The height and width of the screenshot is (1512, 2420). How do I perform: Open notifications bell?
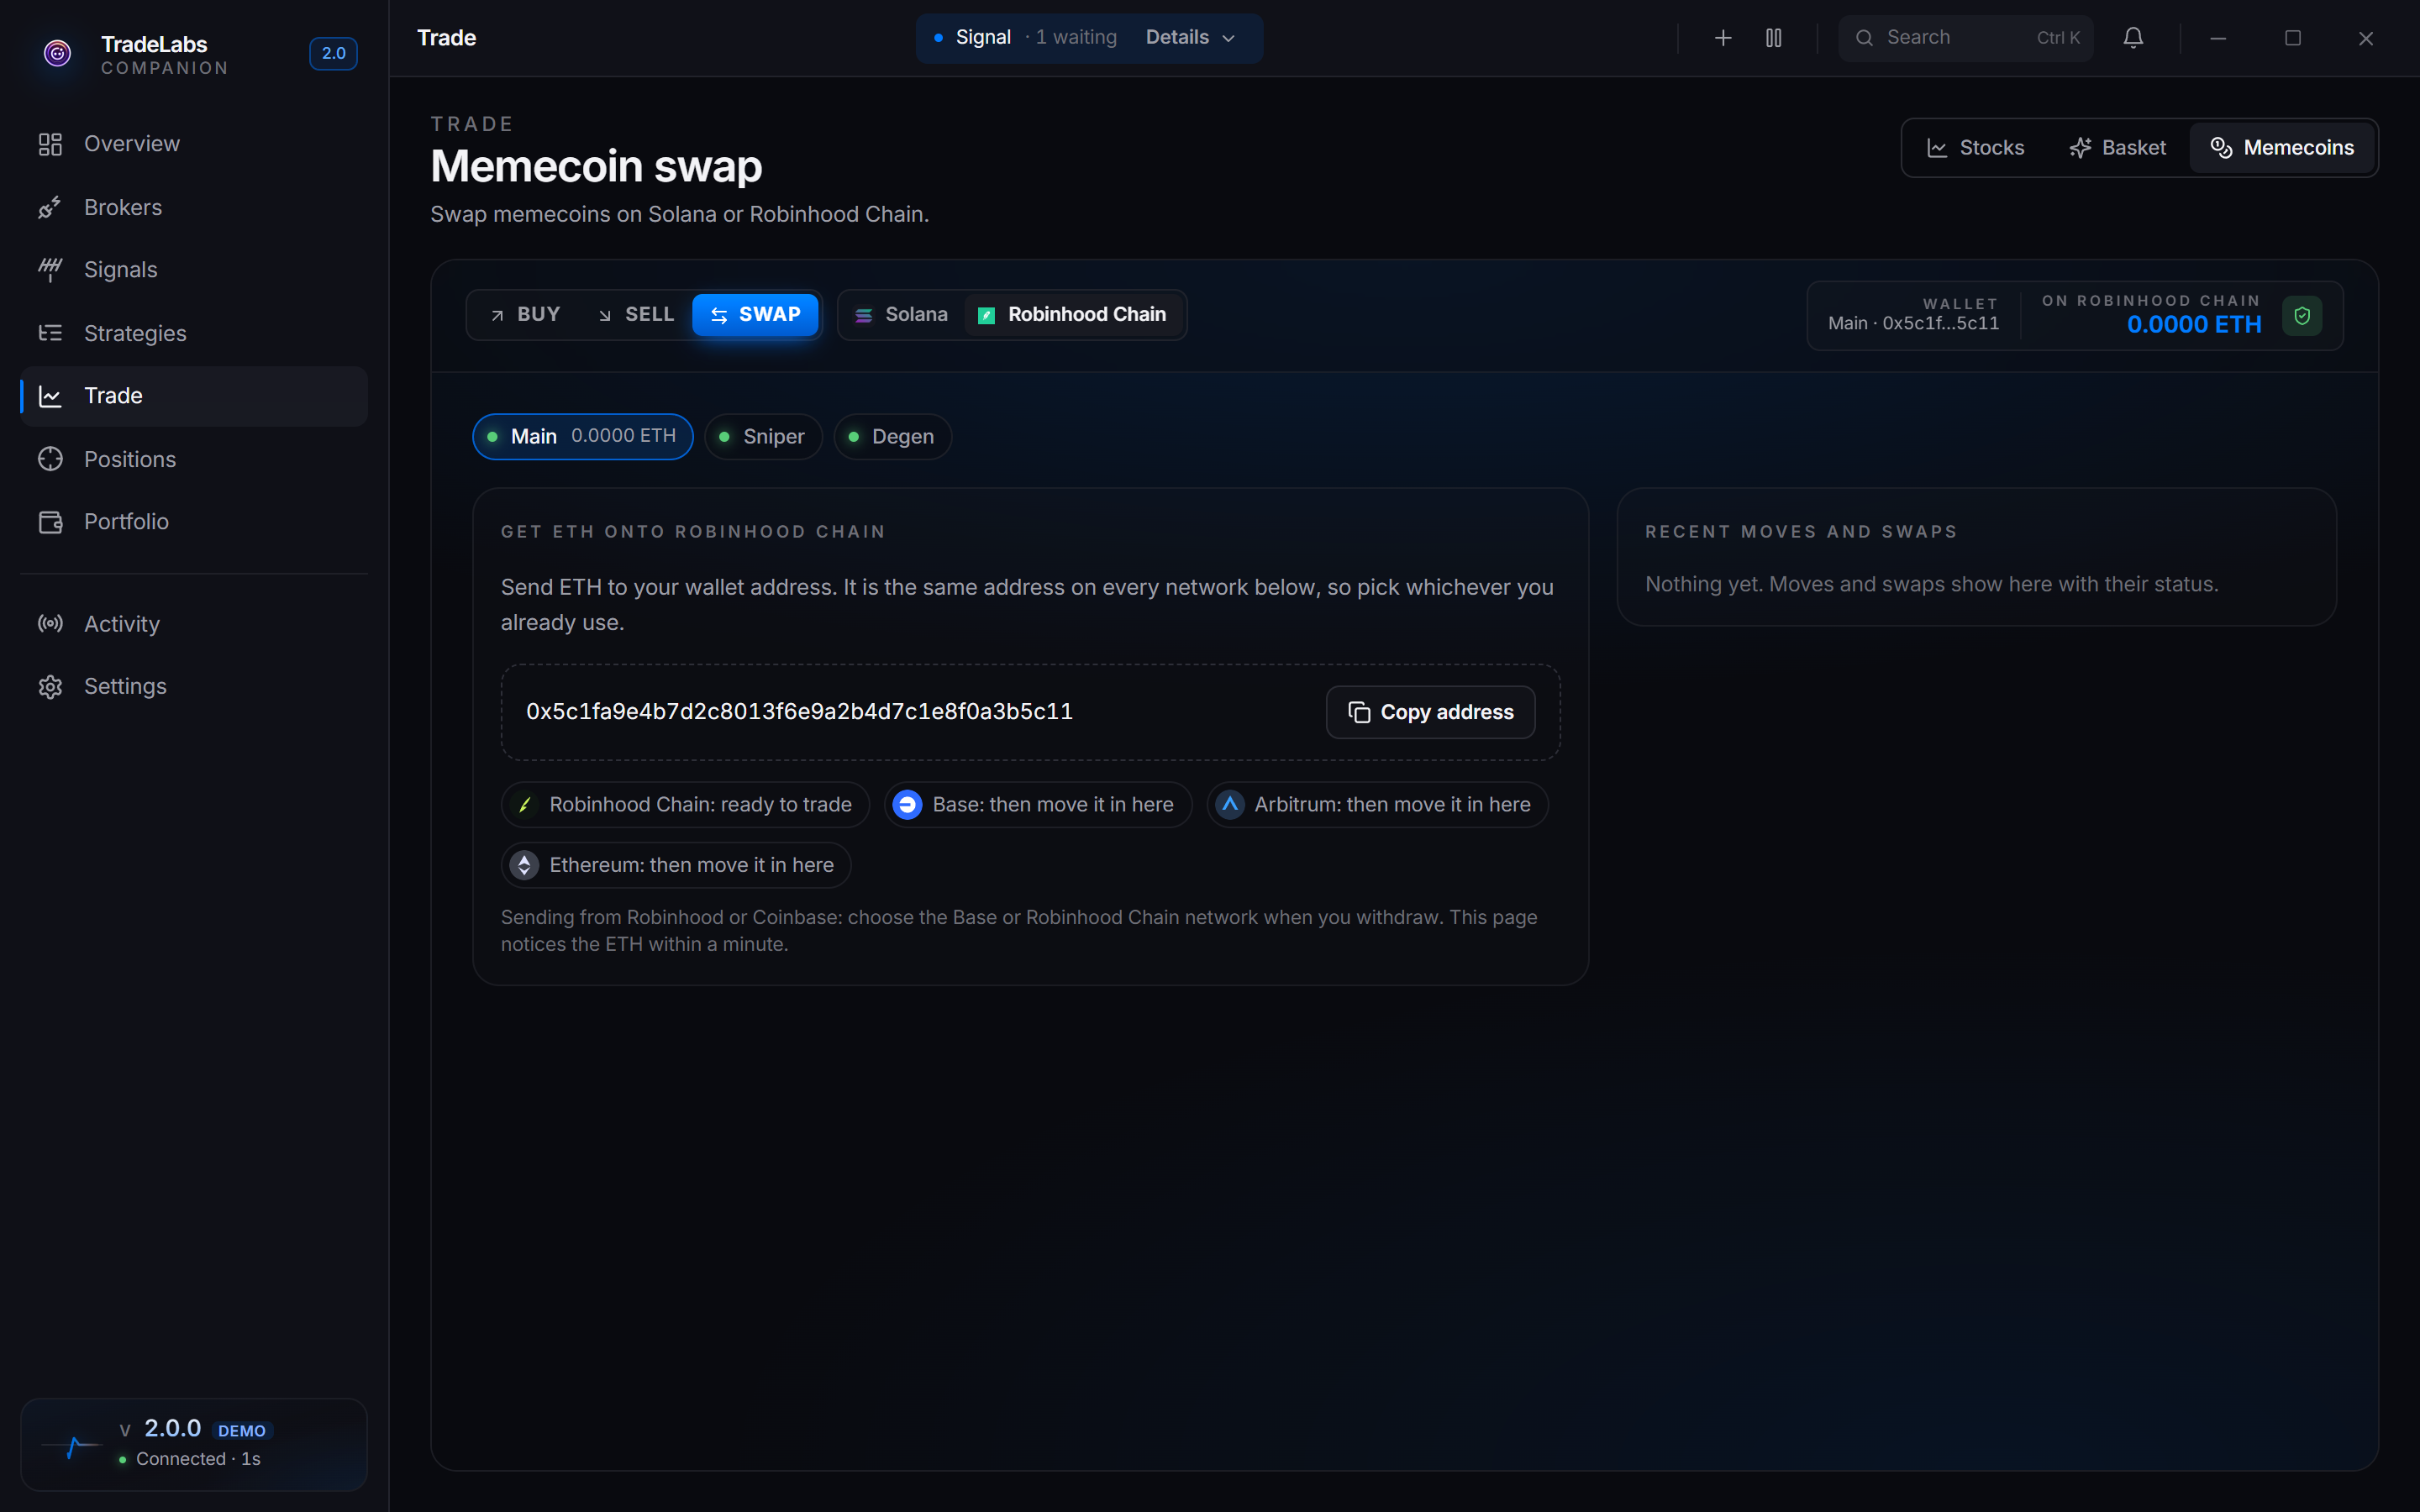coord(2133,38)
